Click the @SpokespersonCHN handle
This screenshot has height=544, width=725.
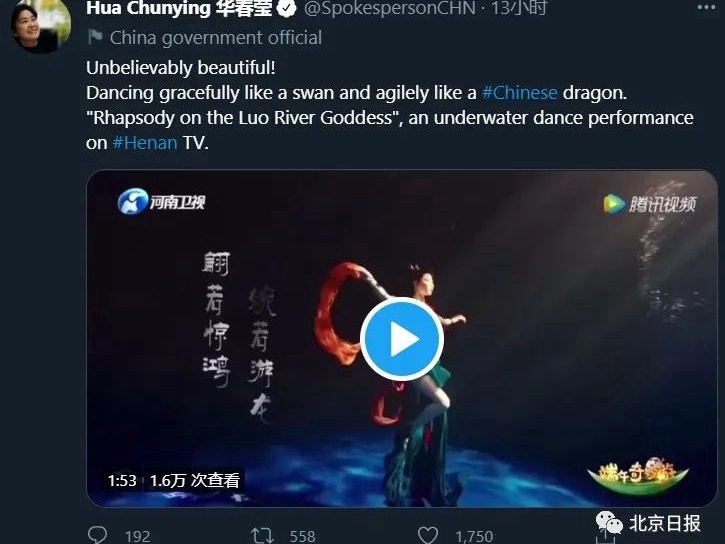coord(389,8)
